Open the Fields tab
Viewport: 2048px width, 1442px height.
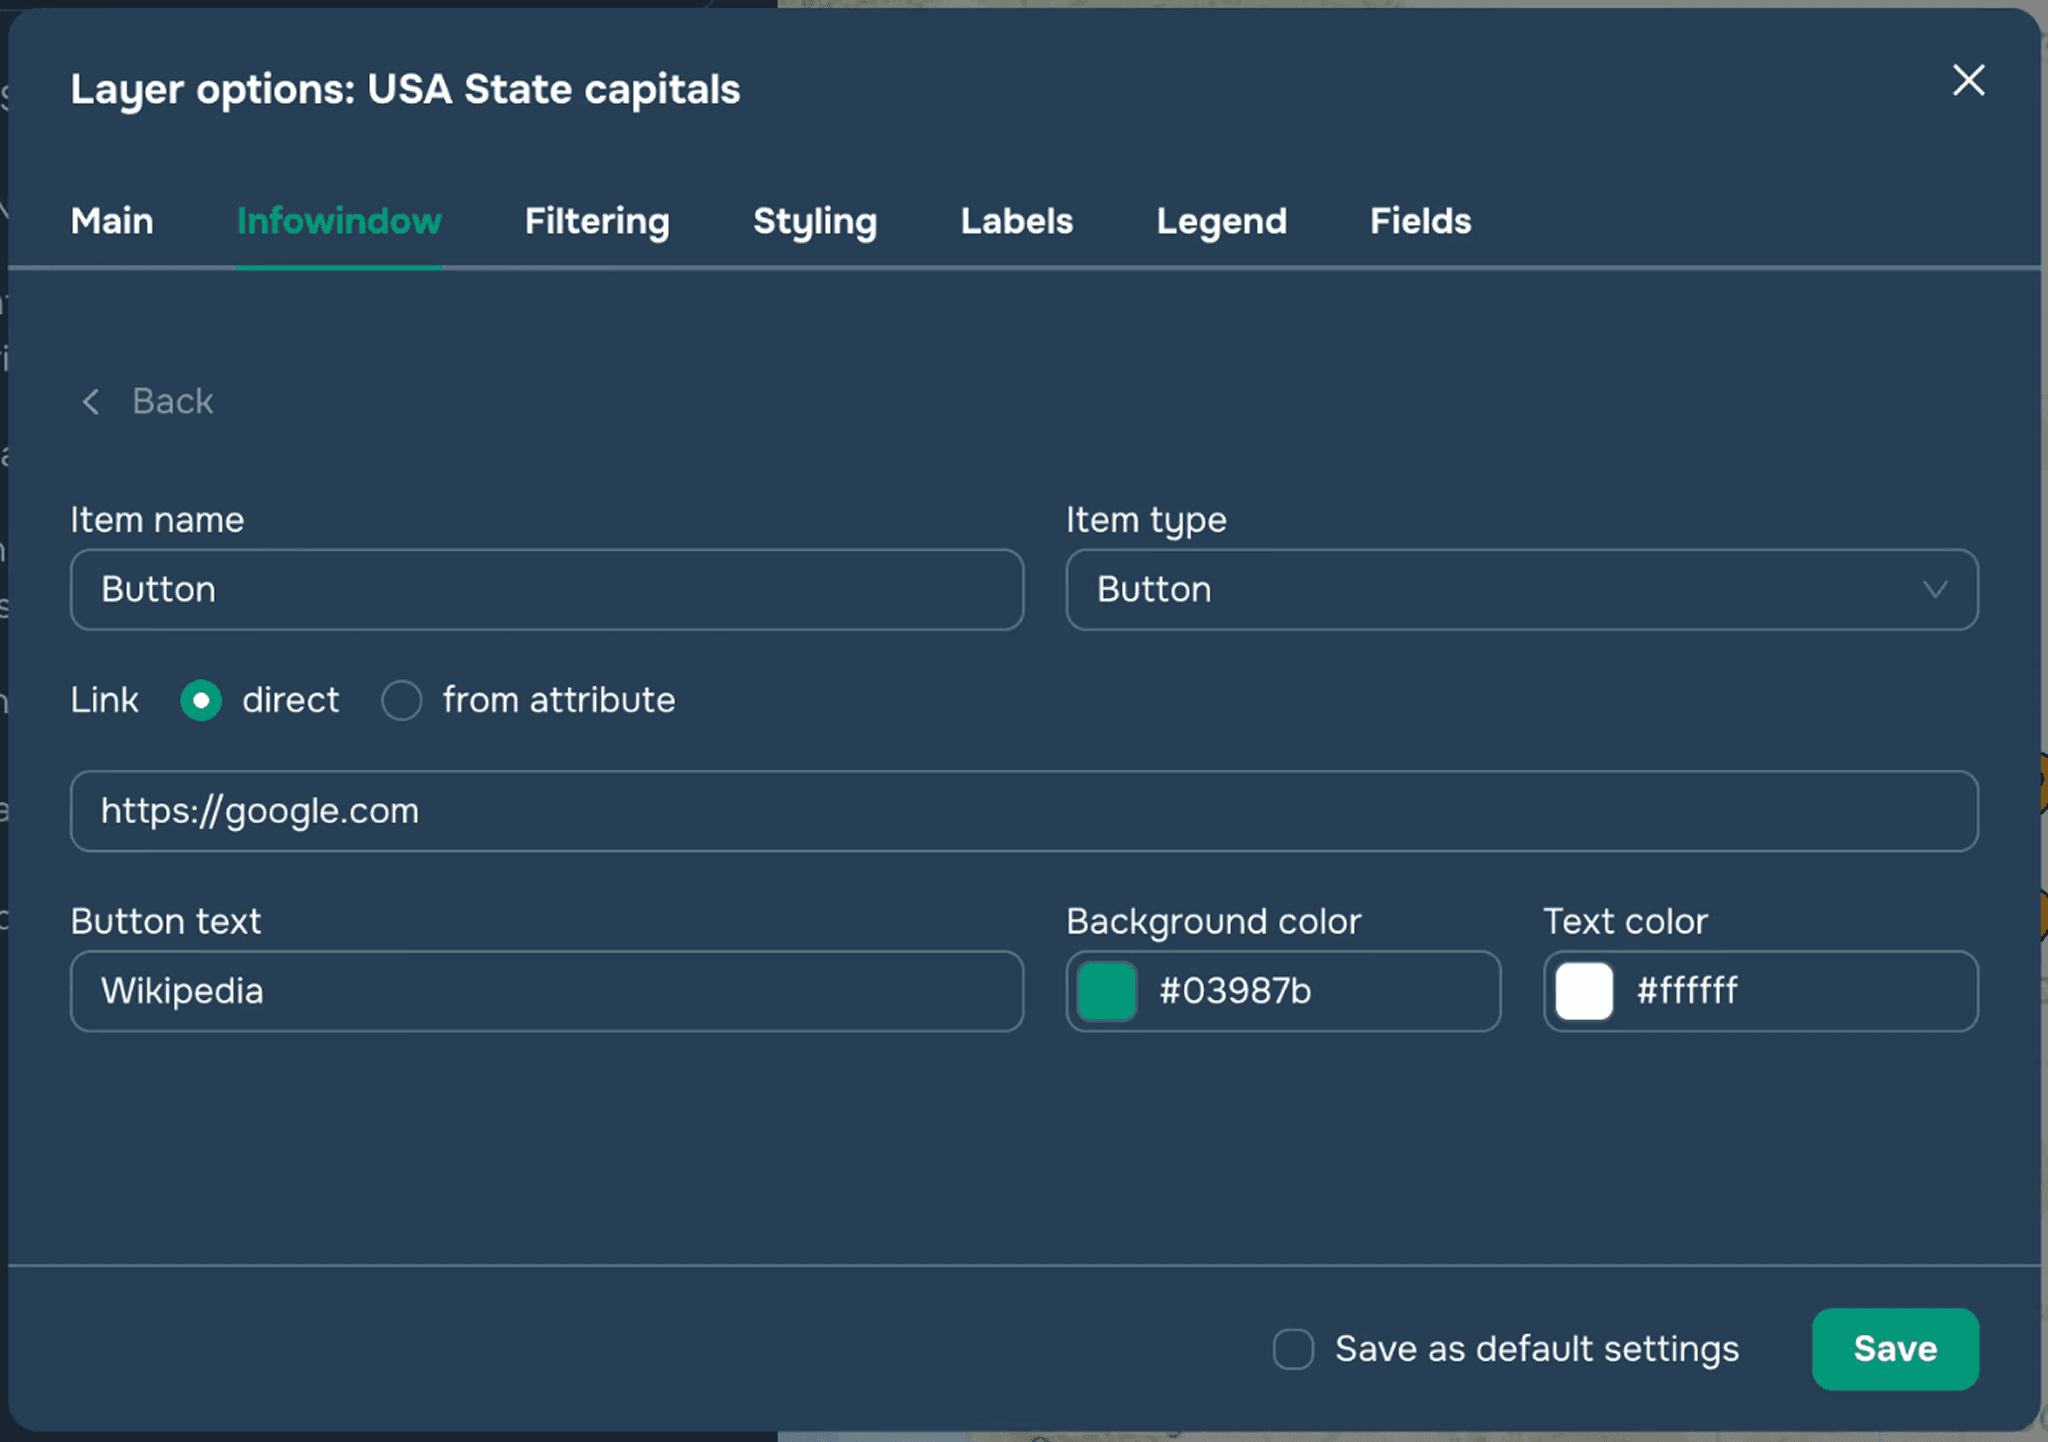pos(1420,221)
